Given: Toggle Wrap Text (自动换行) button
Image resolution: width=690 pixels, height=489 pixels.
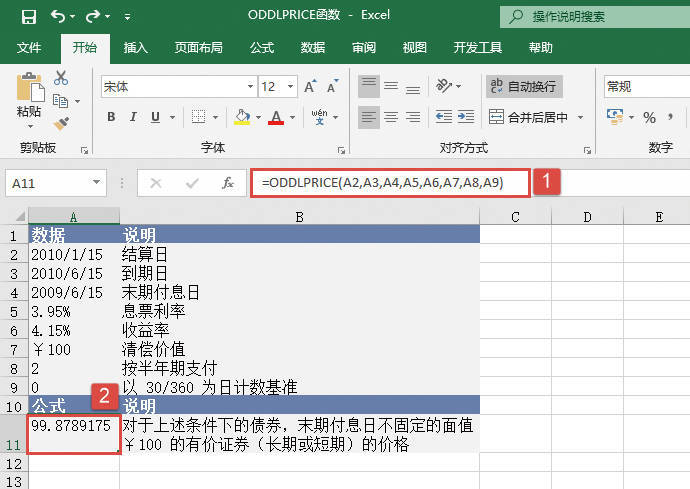Looking at the screenshot, I should (x=525, y=87).
